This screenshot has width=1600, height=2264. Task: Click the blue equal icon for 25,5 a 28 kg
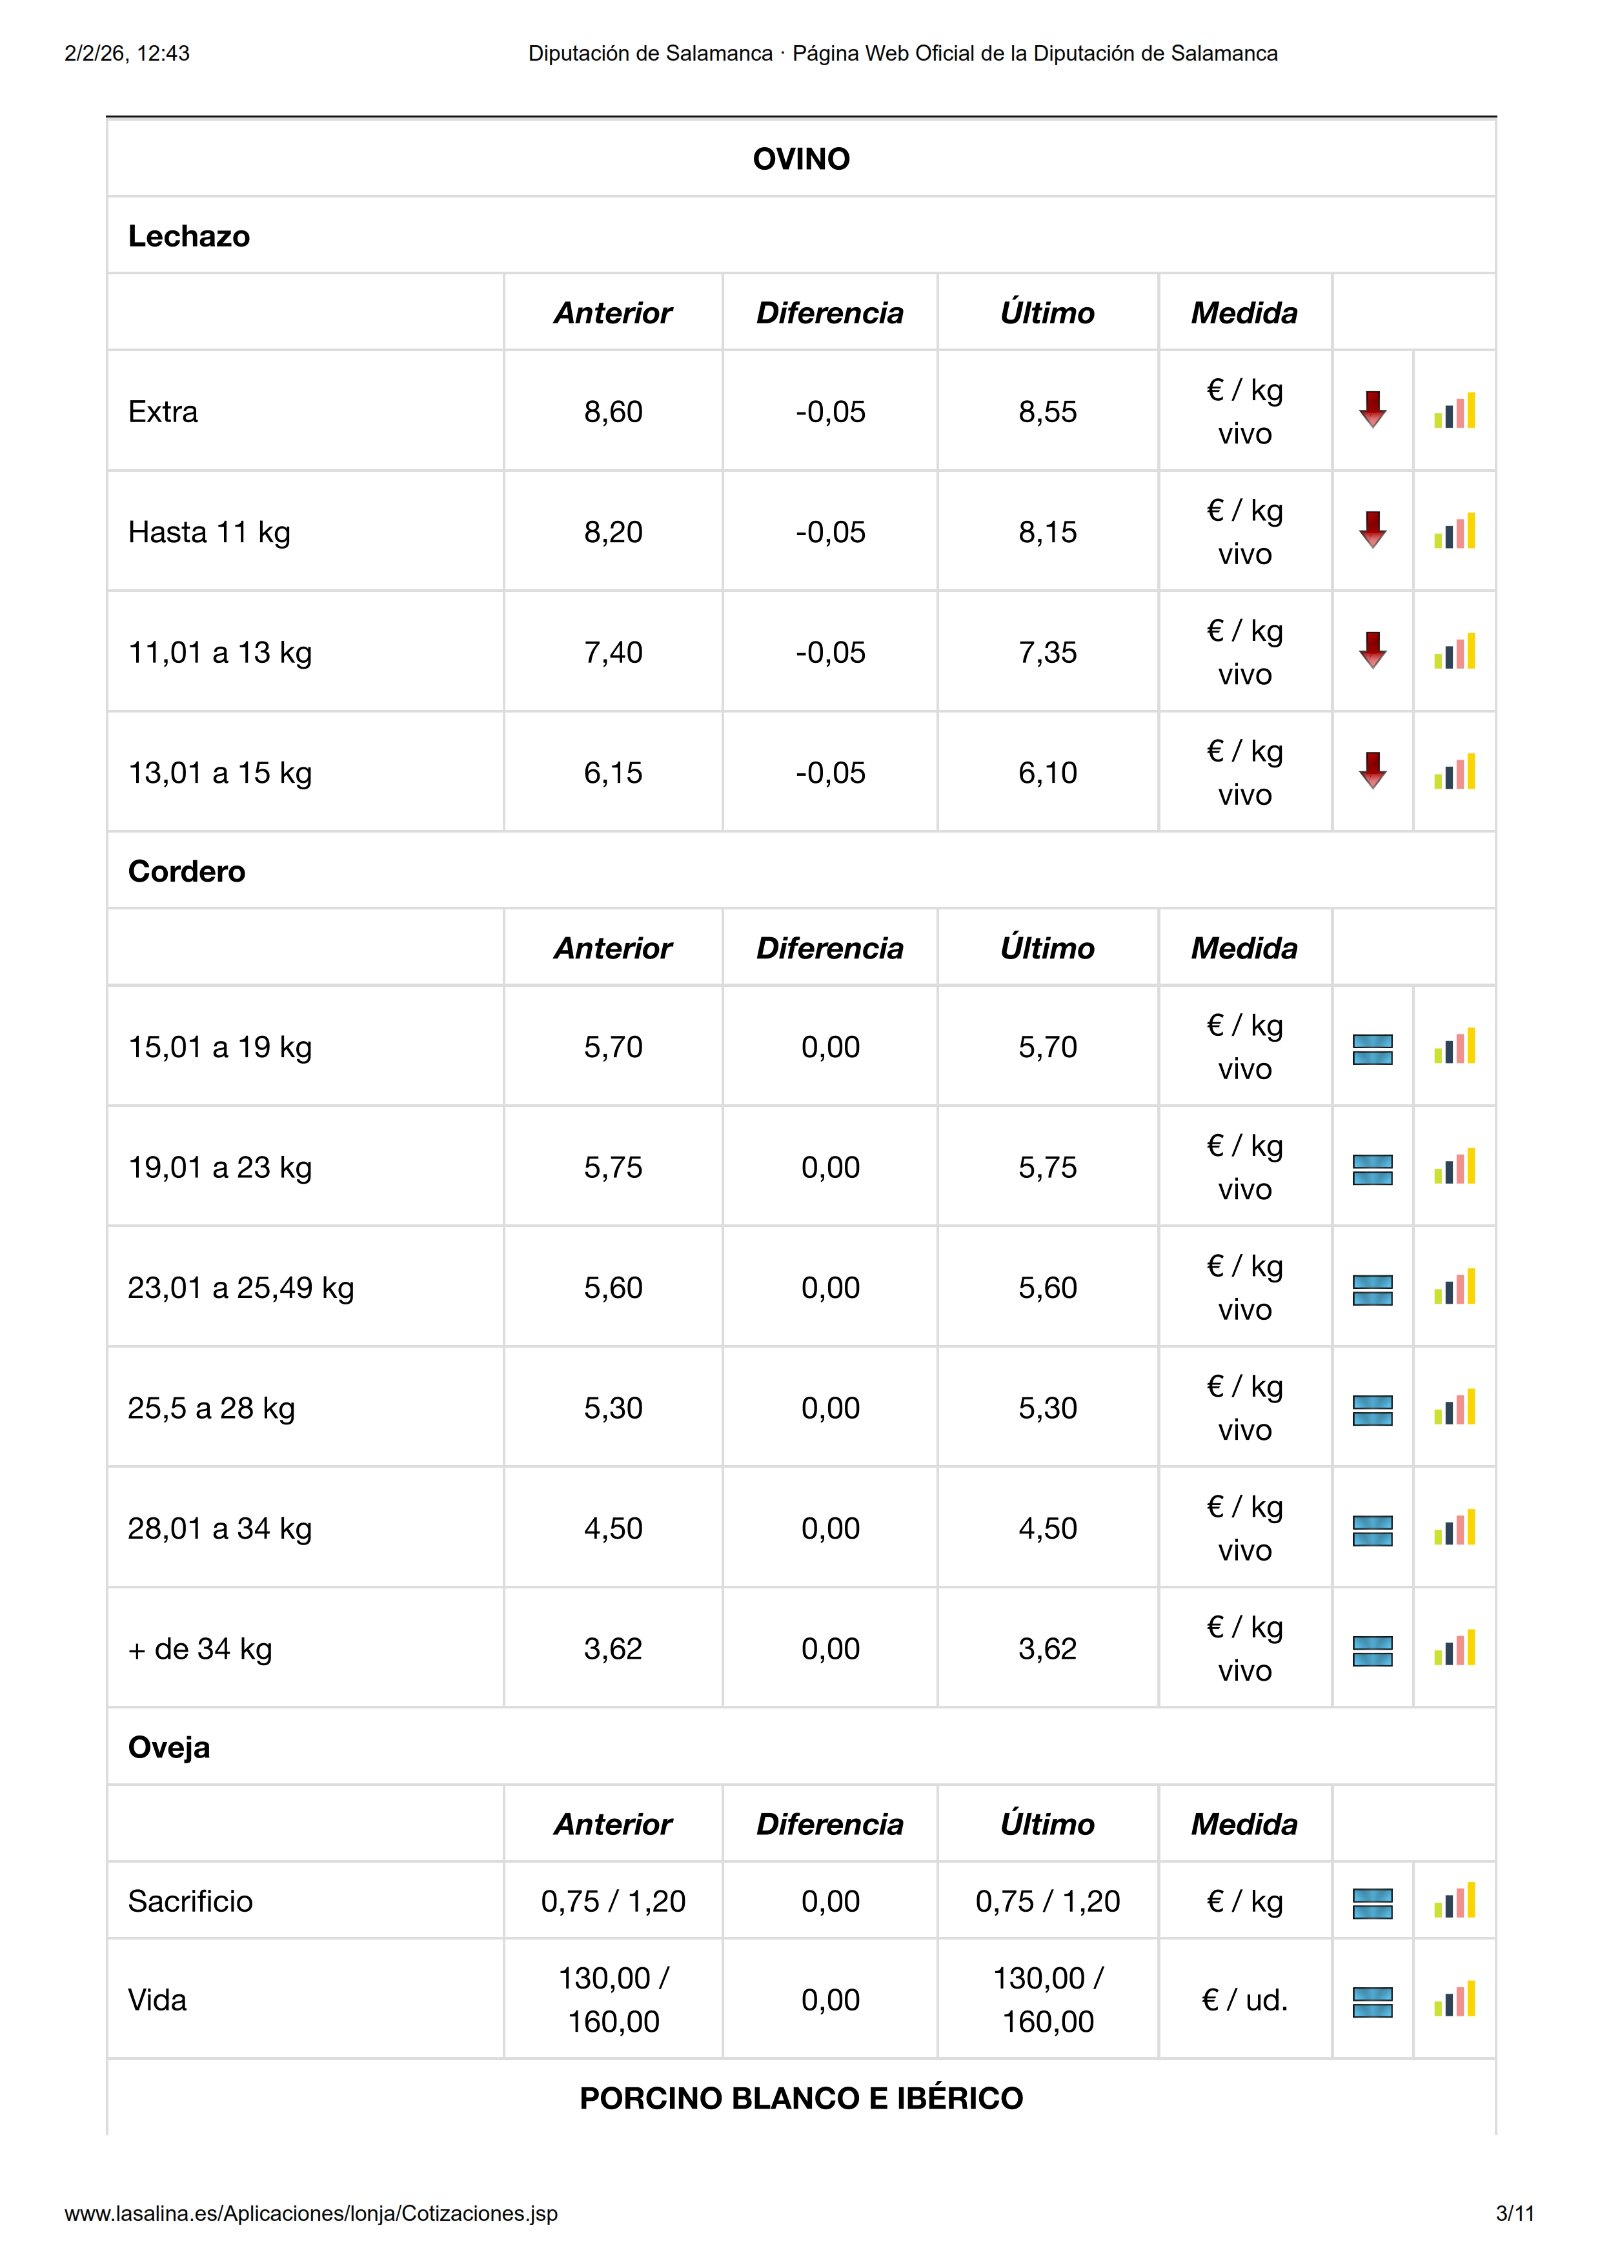[x=1372, y=1410]
